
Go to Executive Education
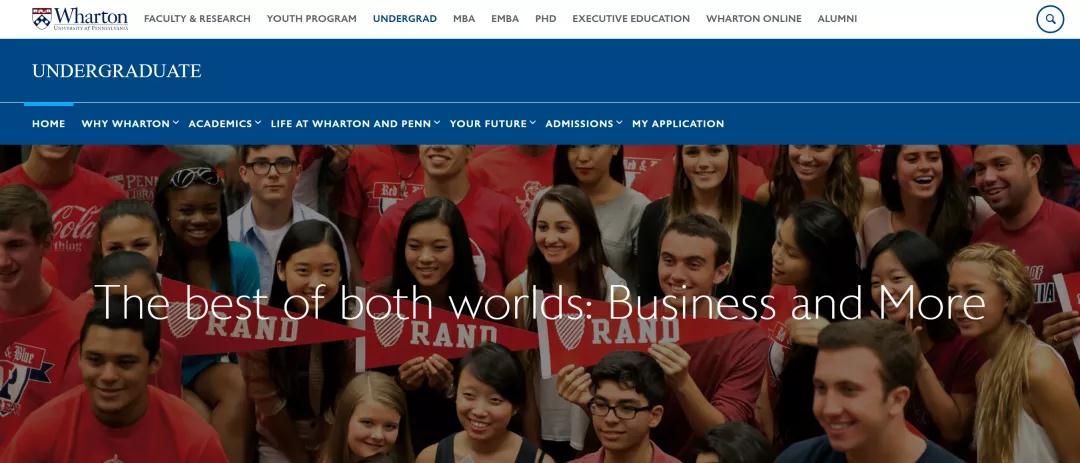coord(631,19)
